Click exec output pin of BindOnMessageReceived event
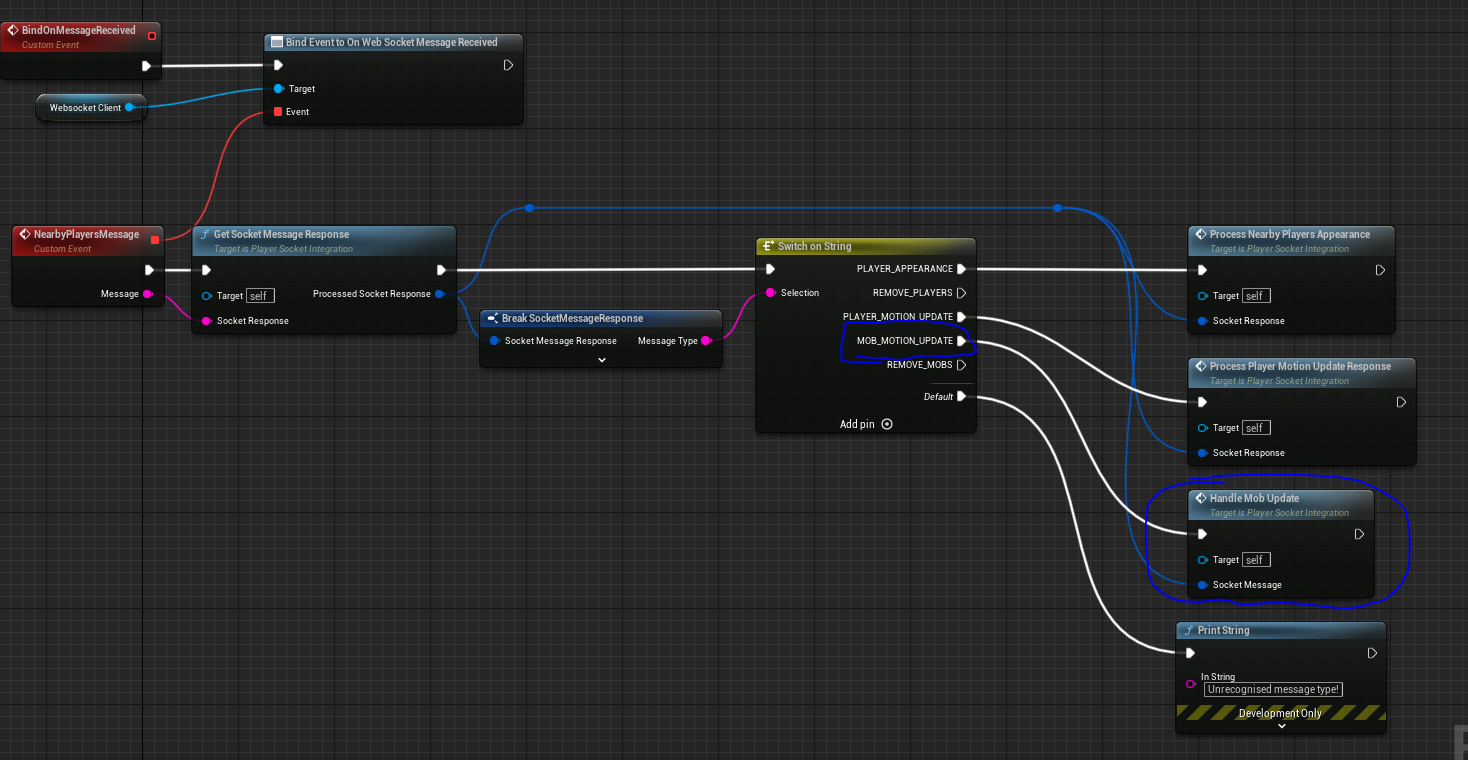The height and width of the screenshot is (760, 1468). tap(146, 66)
